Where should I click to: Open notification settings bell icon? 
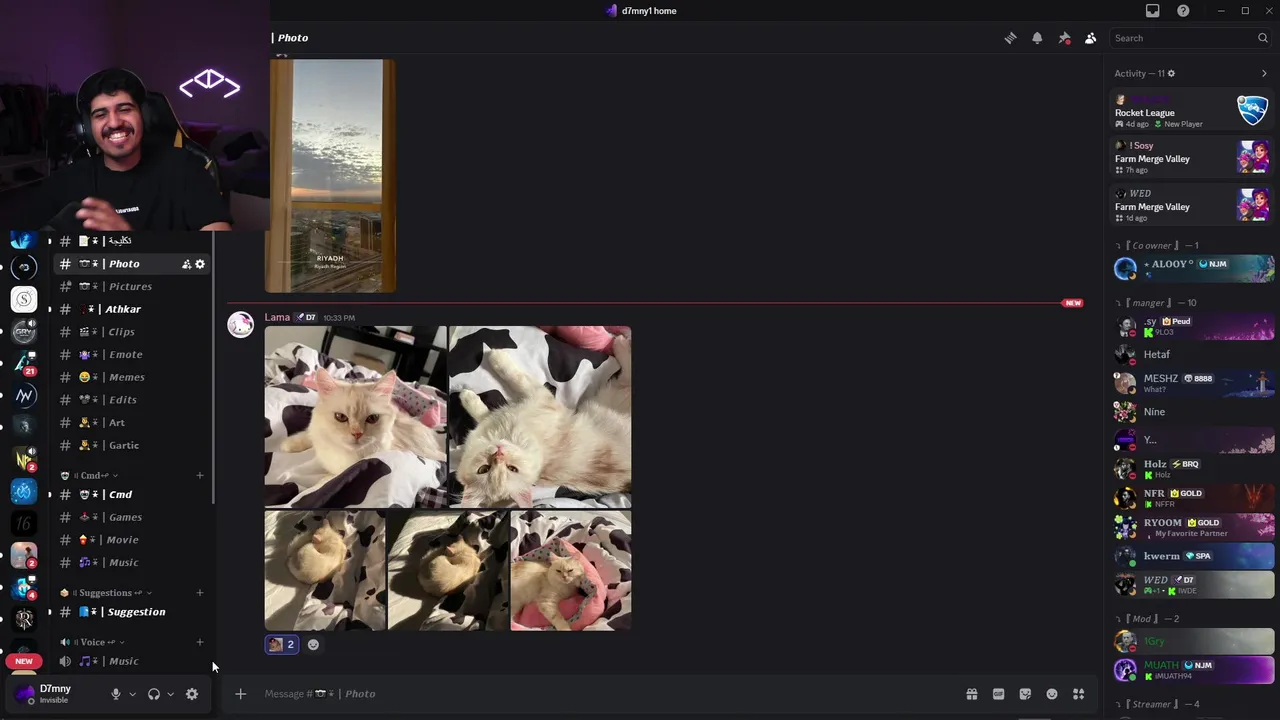[x=1037, y=38]
